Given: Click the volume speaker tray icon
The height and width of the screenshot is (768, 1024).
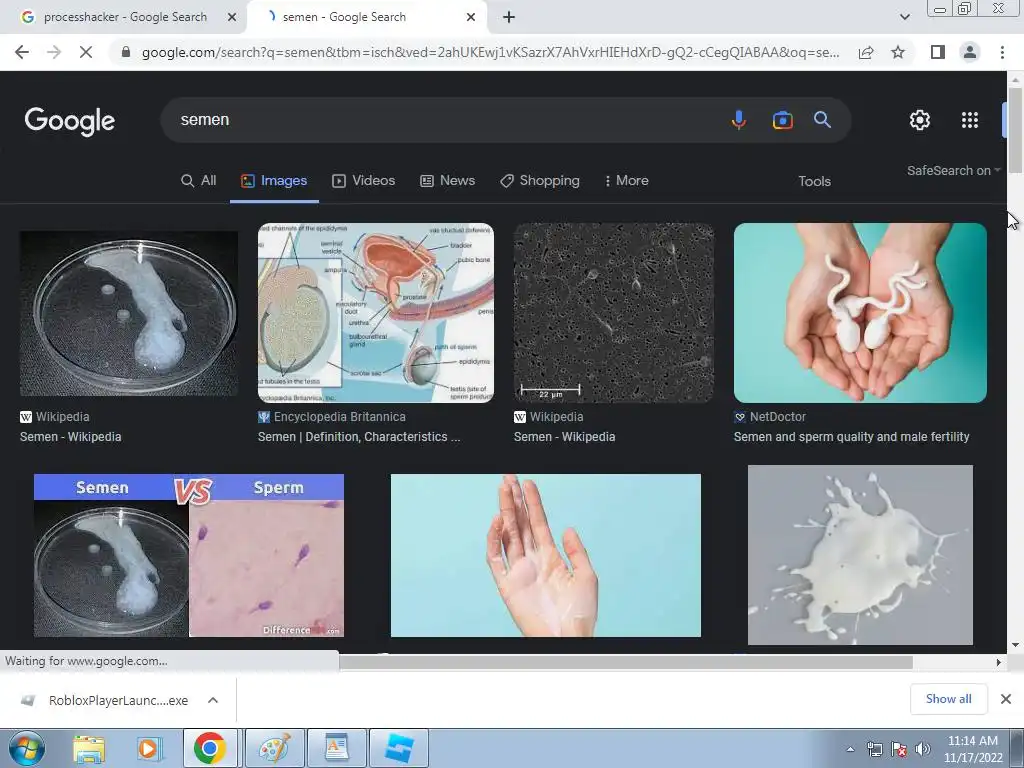Looking at the screenshot, I should [x=923, y=749].
